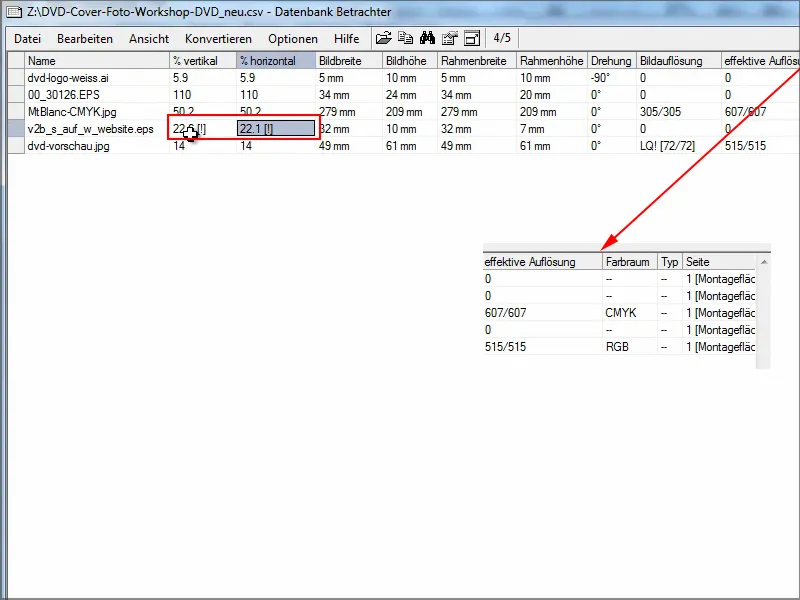Click the Bildbreite column header
The width and height of the screenshot is (800, 600).
point(349,61)
